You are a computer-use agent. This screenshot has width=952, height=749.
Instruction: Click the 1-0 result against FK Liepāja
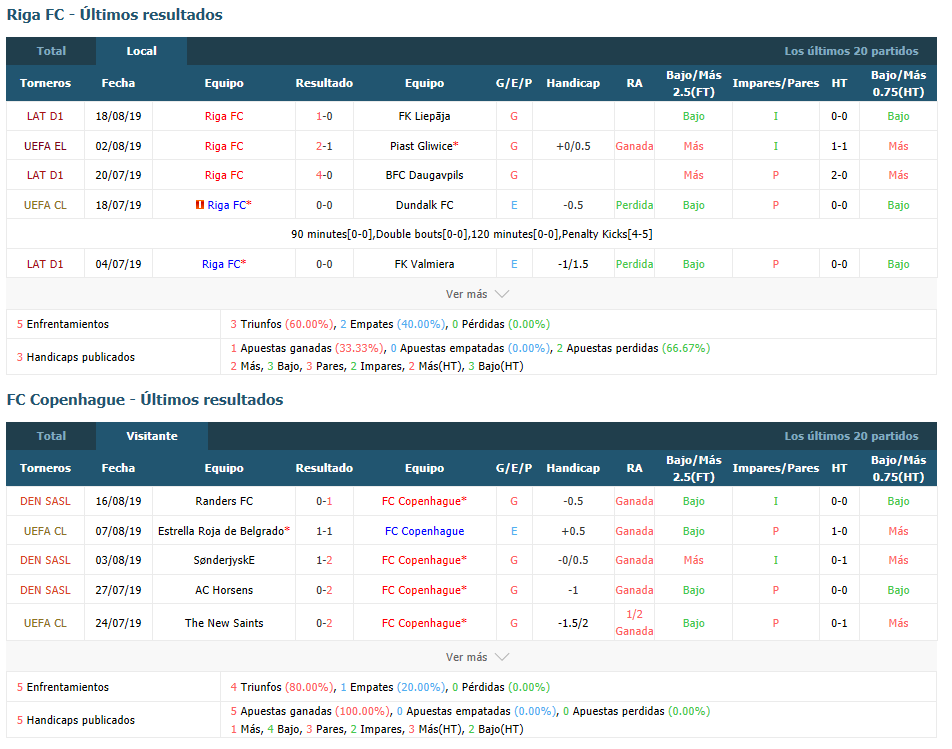pyautogui.click(x=324, y=116)
